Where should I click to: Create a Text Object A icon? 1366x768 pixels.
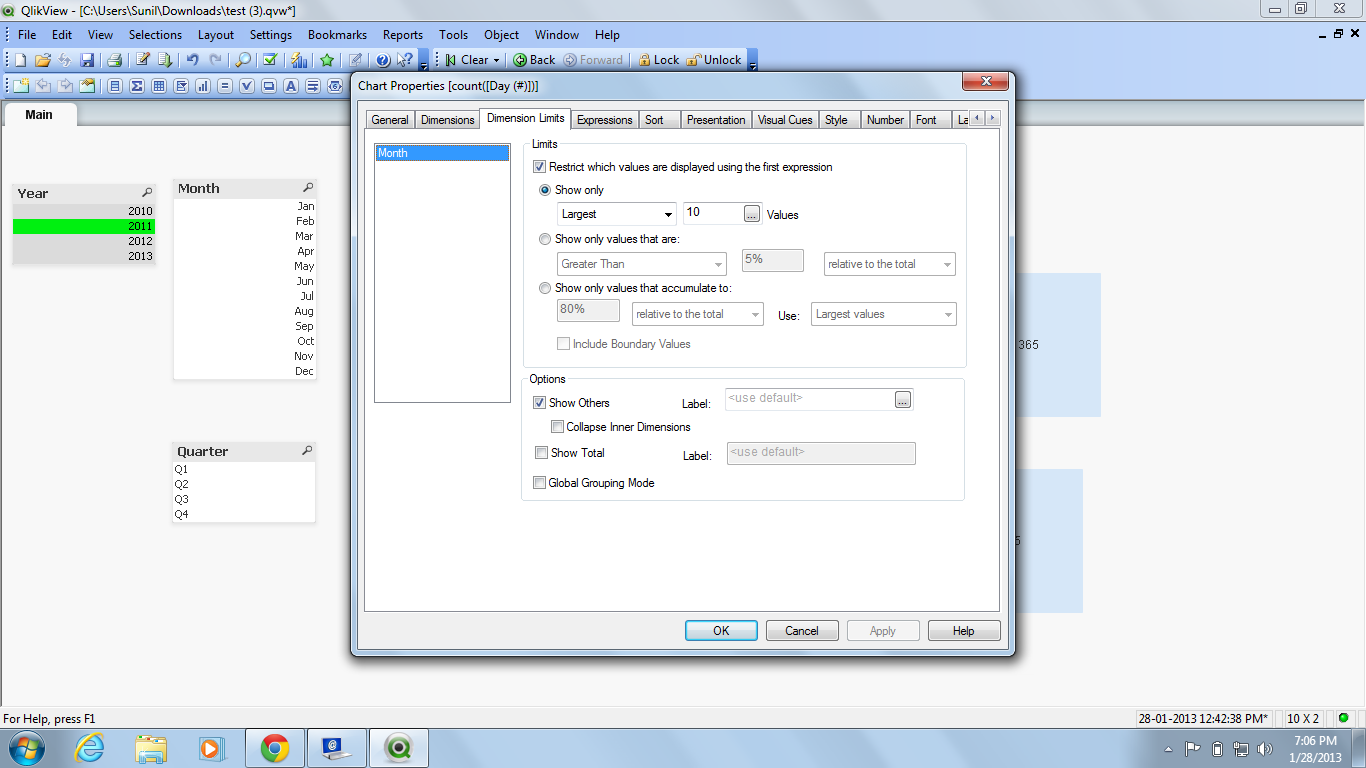coord(291,86)
